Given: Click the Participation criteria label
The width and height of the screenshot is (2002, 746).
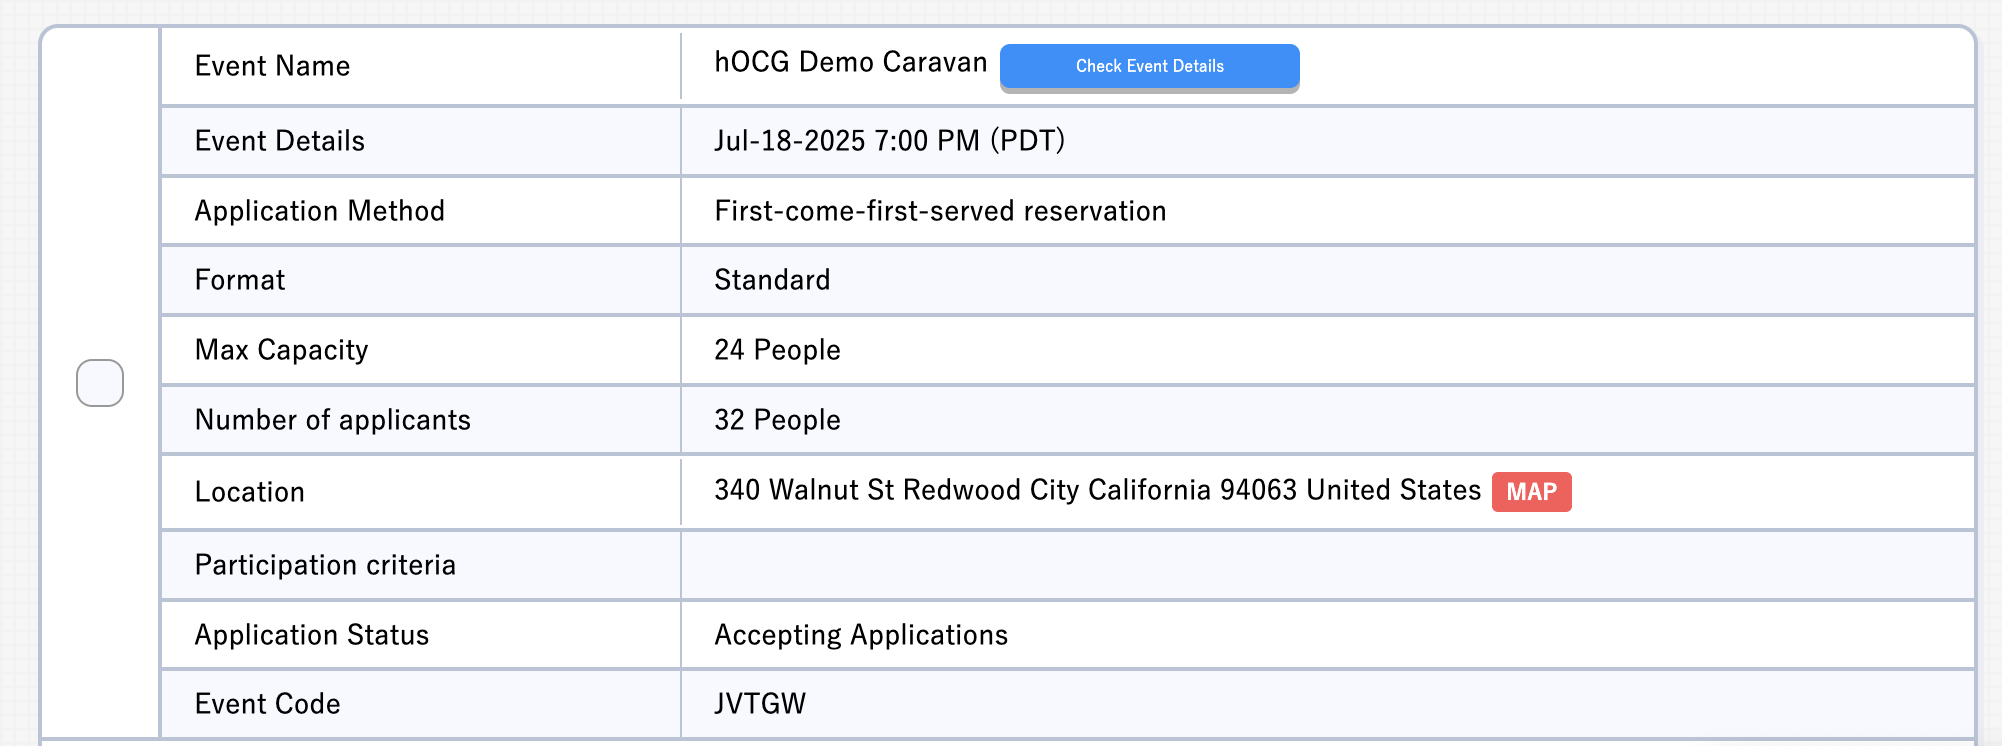Looking at the screenshot, I should (x=325, y=565).
